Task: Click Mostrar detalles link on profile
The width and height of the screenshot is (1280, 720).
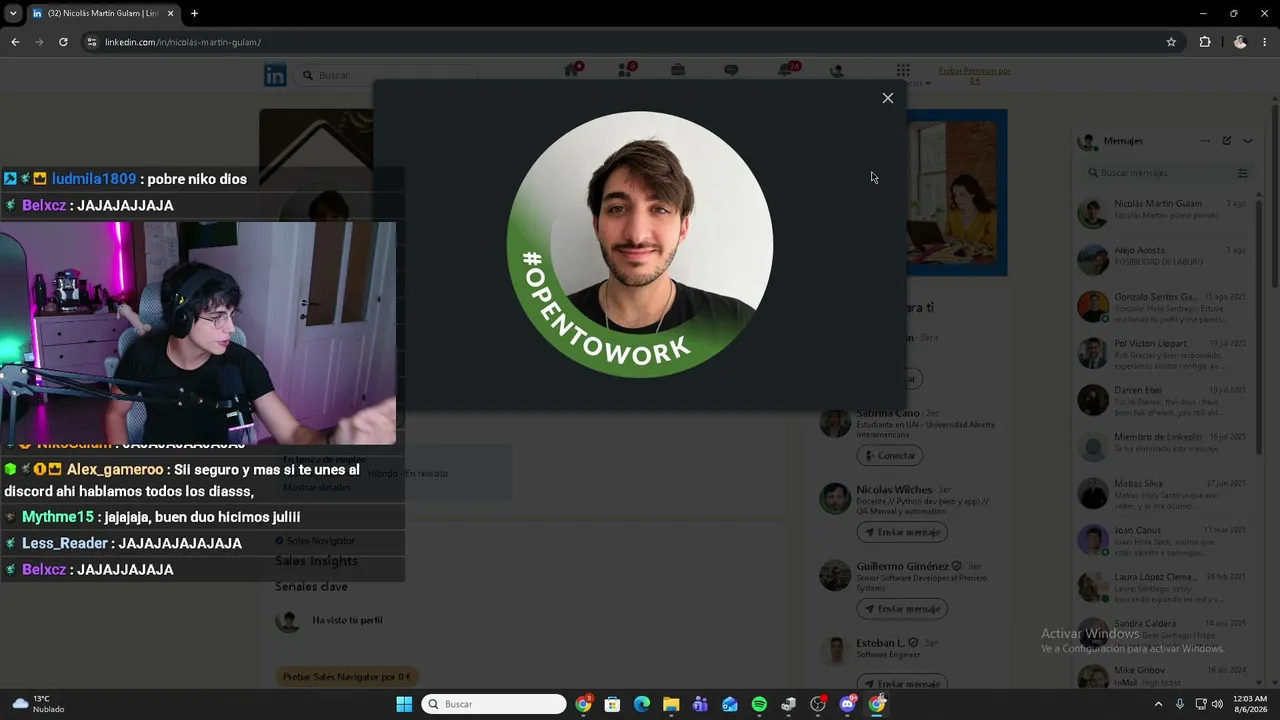Action: (317, 488)
